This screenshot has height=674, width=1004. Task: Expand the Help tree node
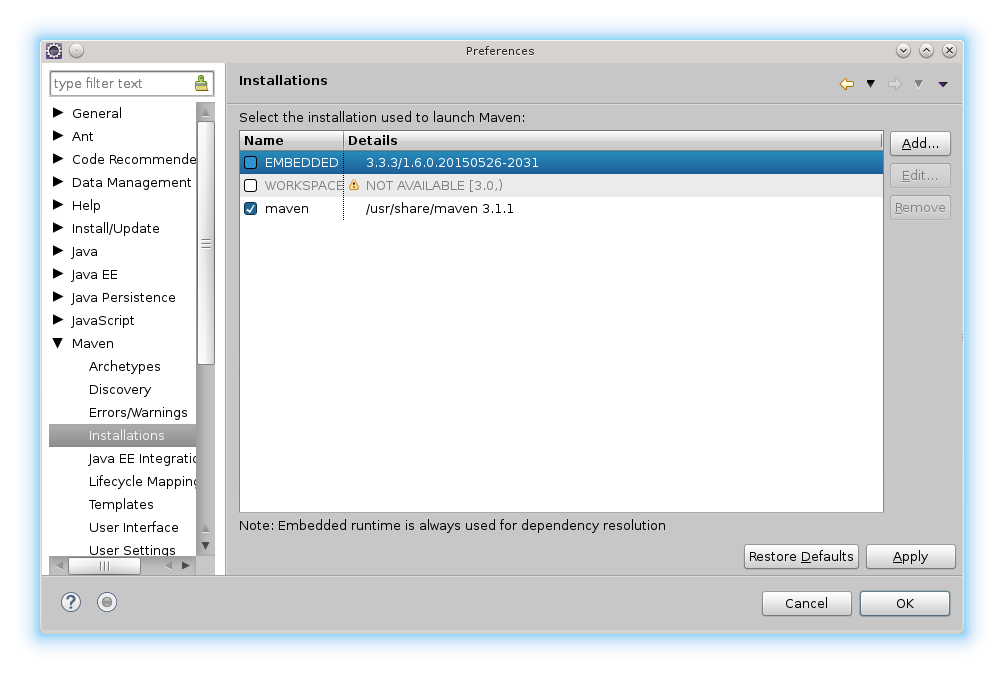pos(58,205)
